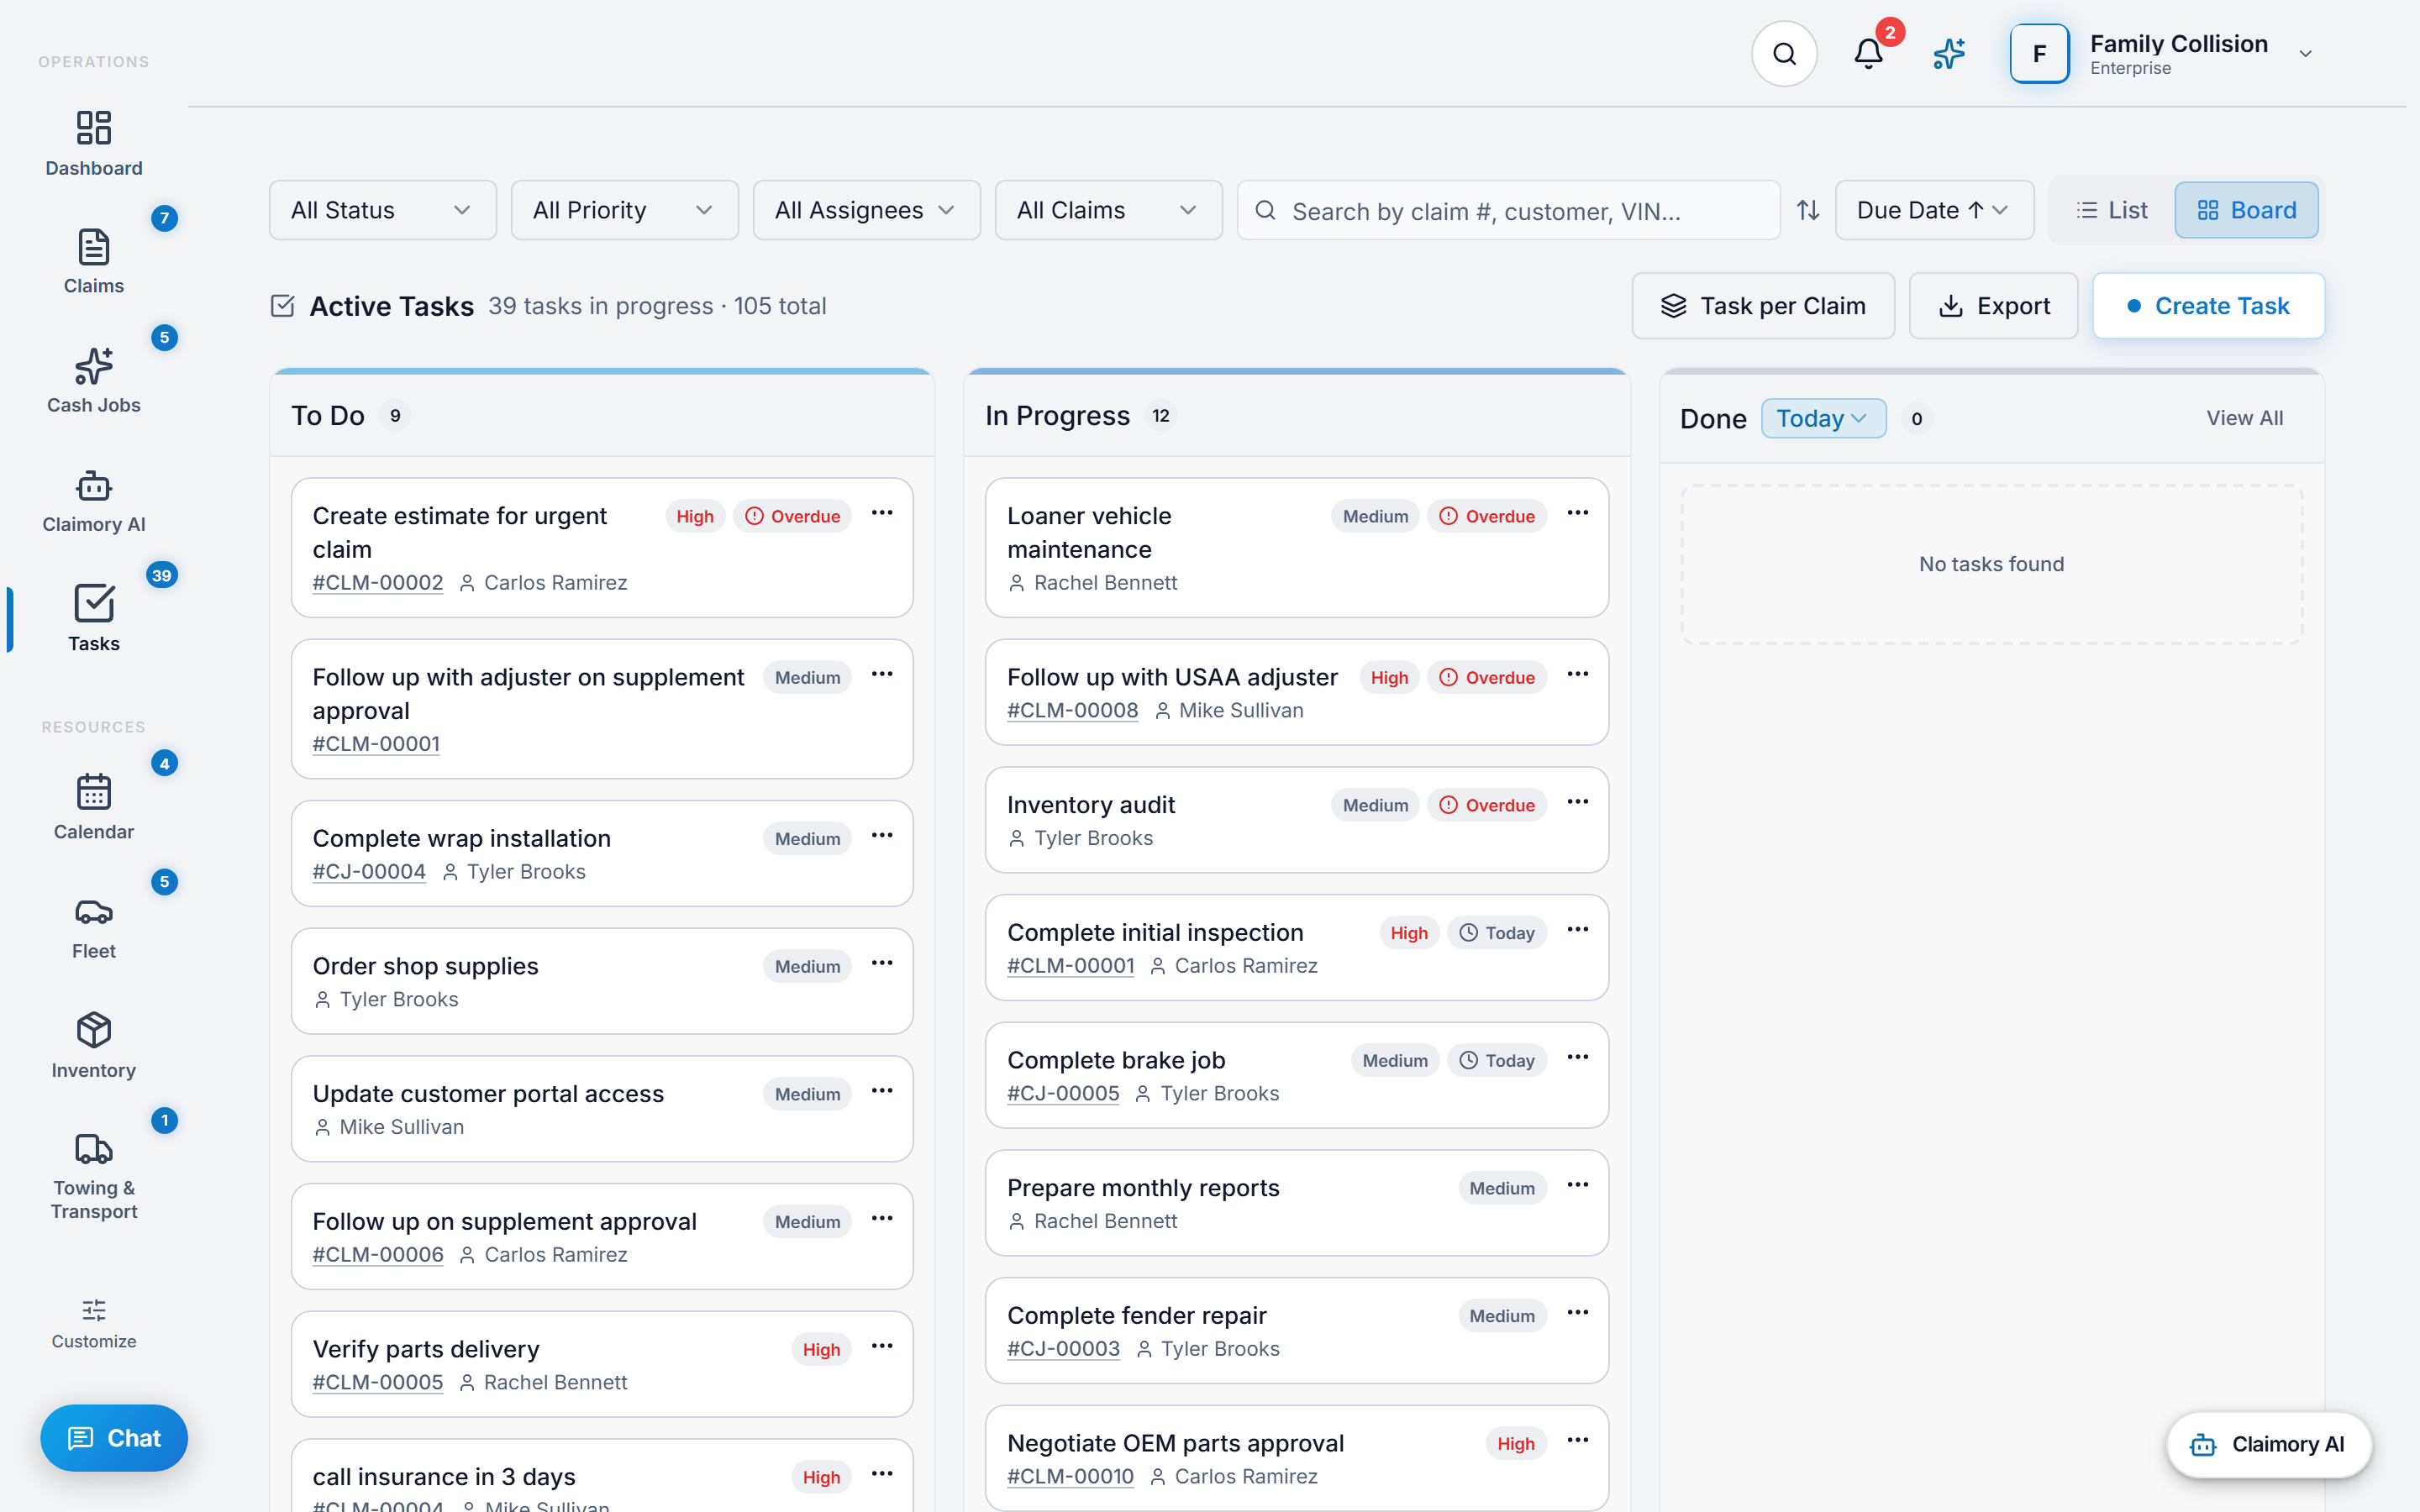Viewport: 2420px width, 1512px height.
Task: Click the Export button
Action: (x=1994, y=306)
